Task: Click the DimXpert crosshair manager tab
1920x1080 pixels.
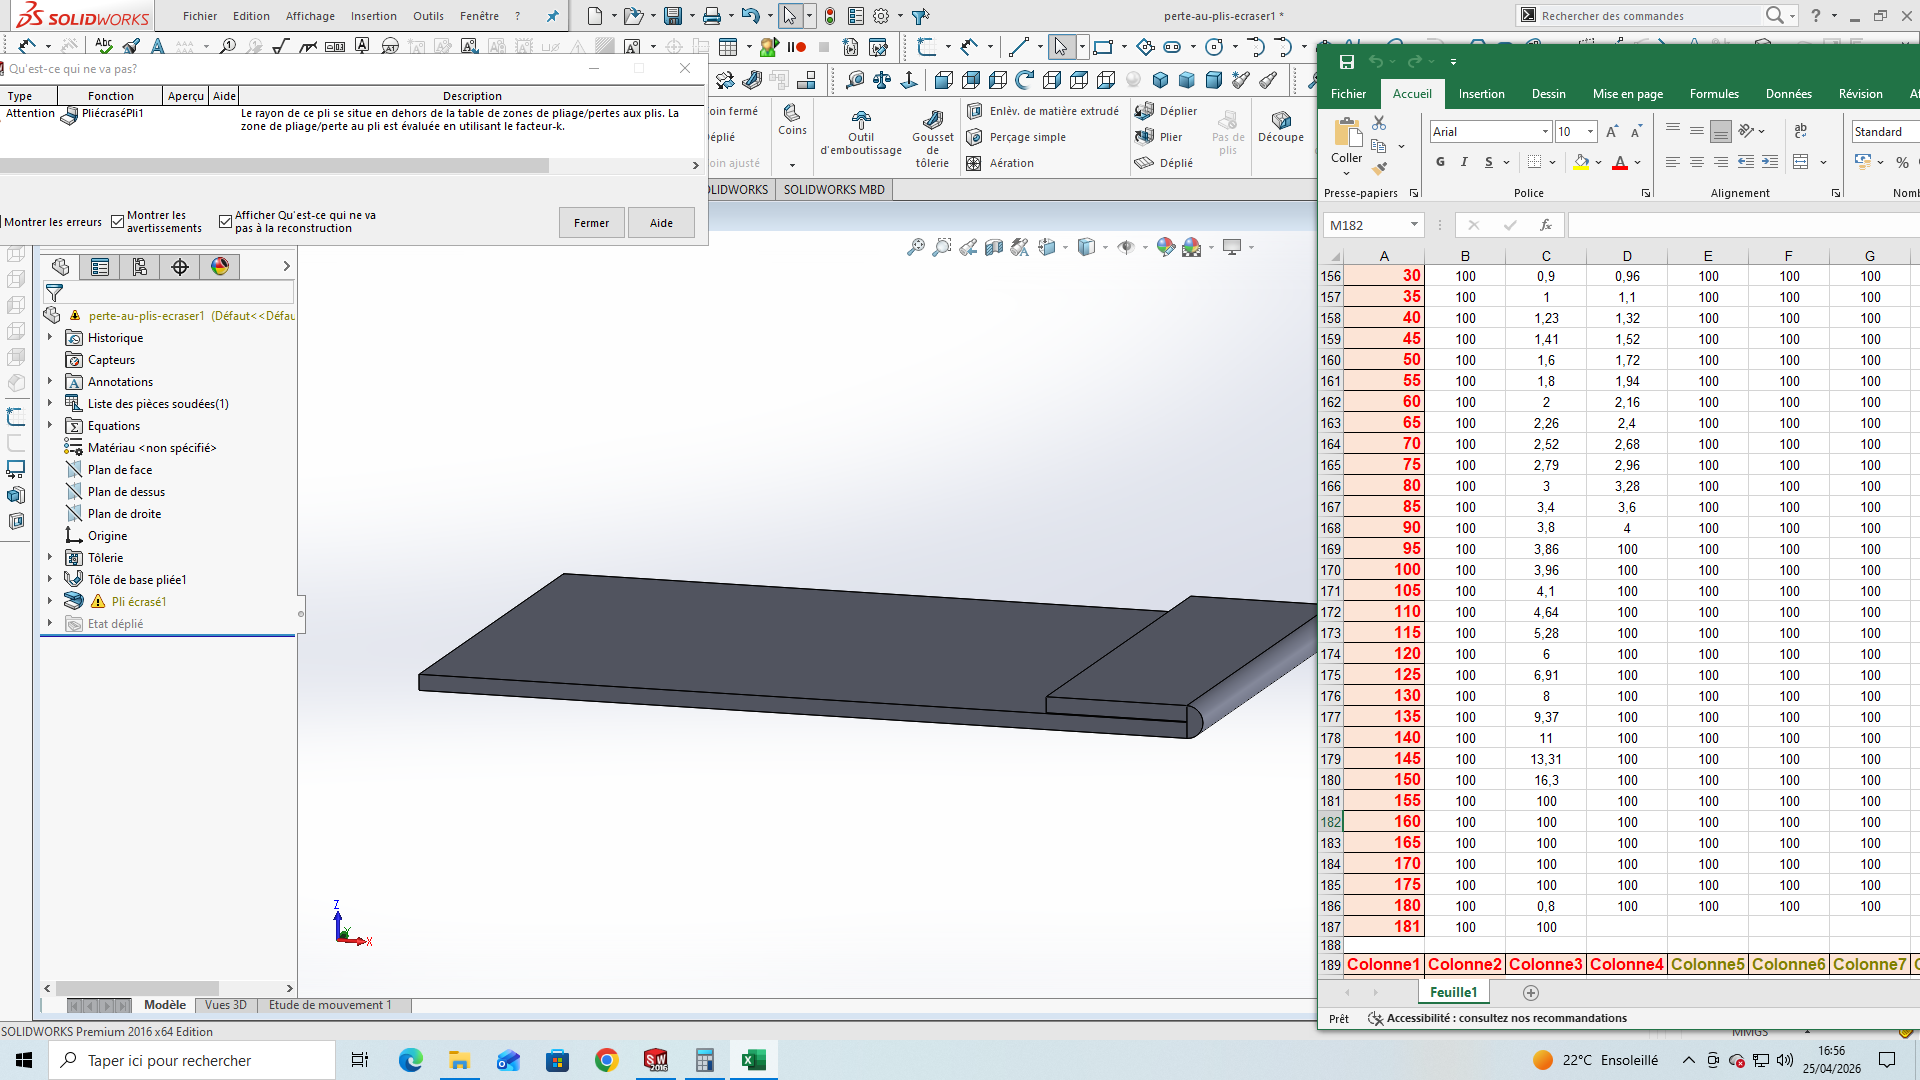Action: [180, 266]
